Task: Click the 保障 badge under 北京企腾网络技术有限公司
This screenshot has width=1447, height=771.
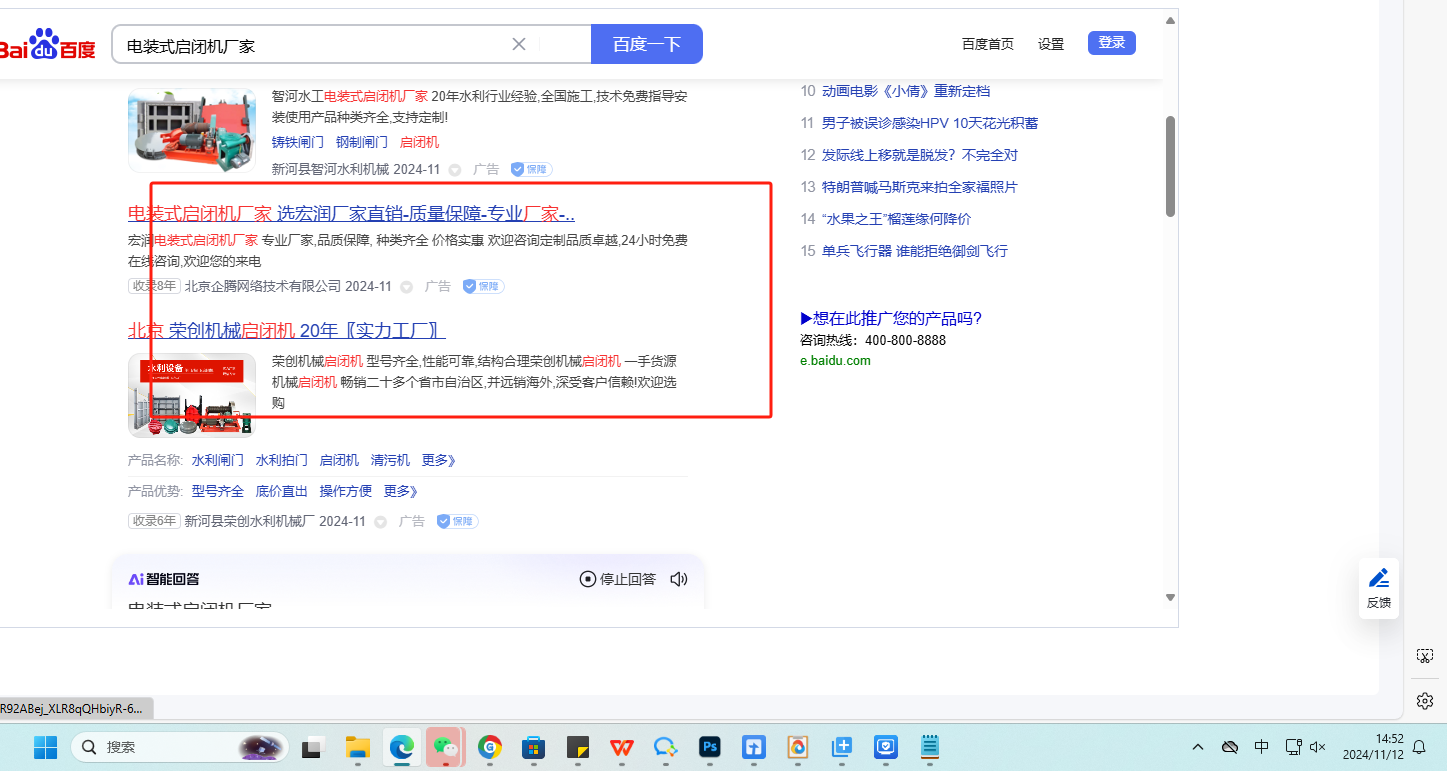Action: (483, 286)
